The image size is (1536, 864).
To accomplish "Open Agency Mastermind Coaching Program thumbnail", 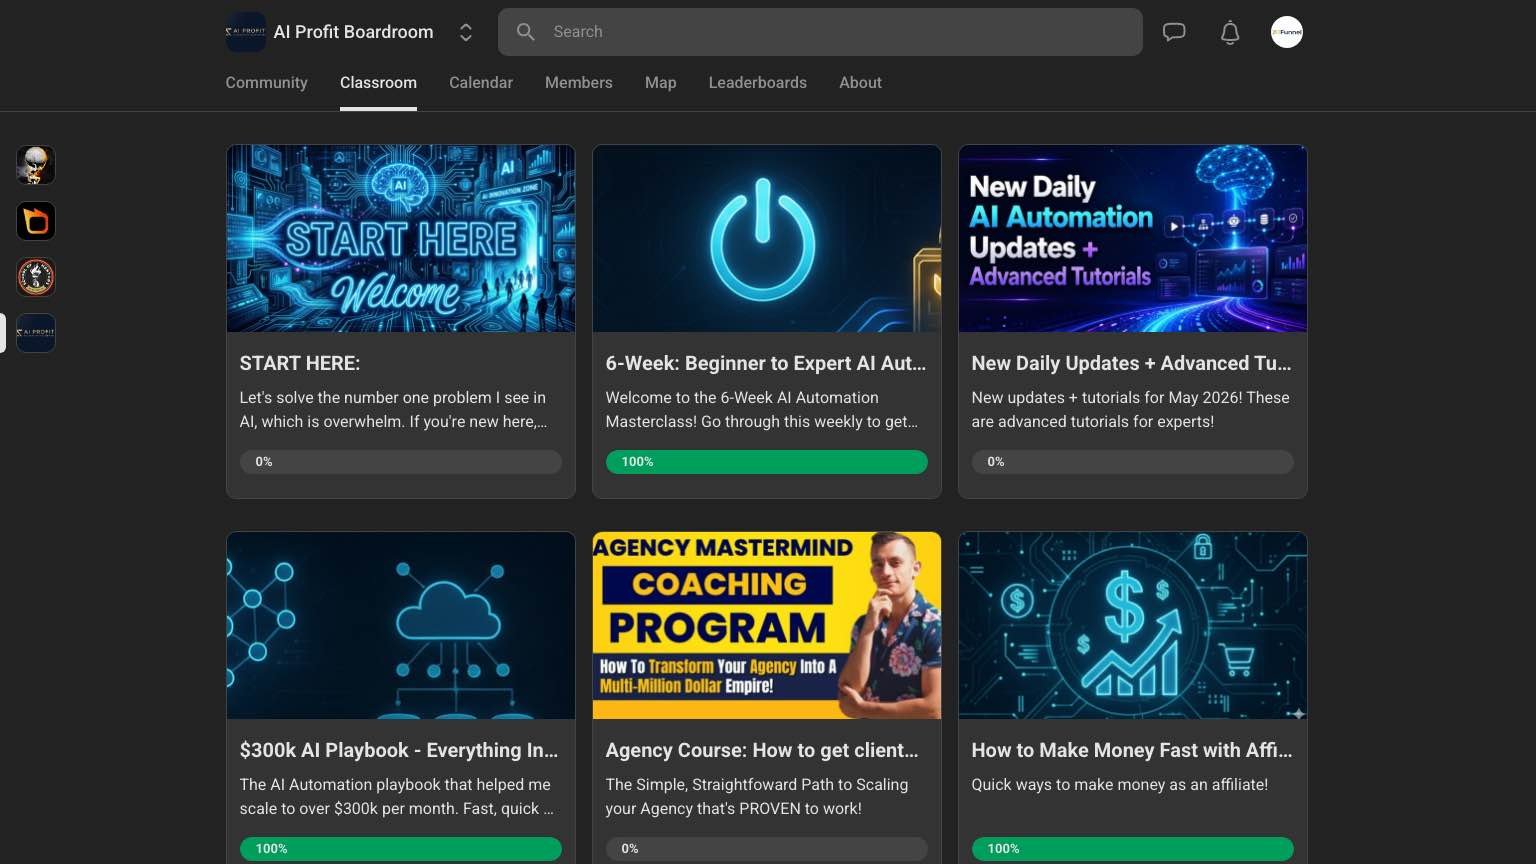I will [767, 625].
